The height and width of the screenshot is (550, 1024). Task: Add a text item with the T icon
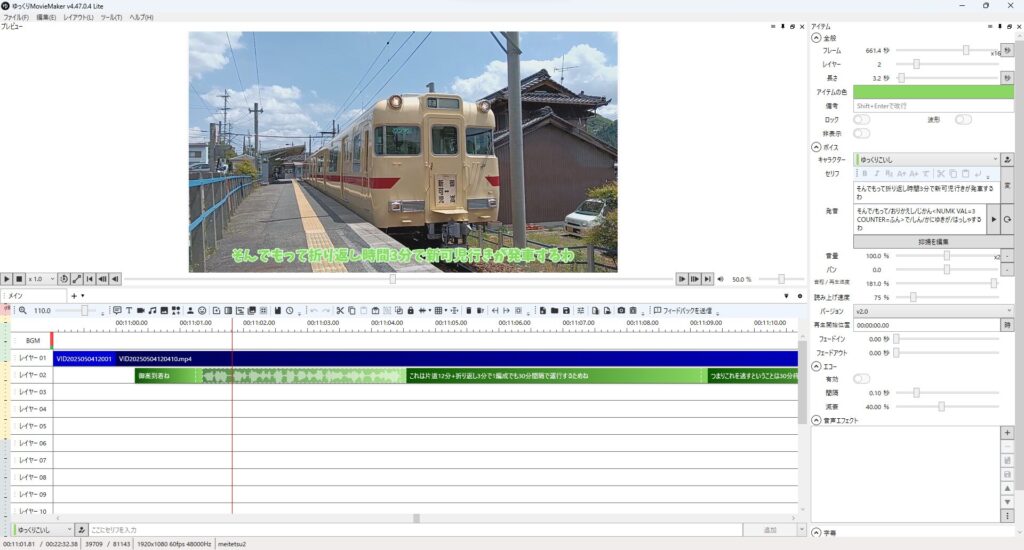[129, 311]
